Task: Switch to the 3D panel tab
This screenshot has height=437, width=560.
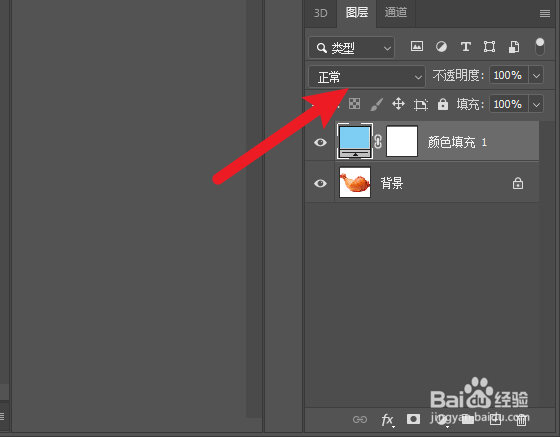Action: pos(320,13)
